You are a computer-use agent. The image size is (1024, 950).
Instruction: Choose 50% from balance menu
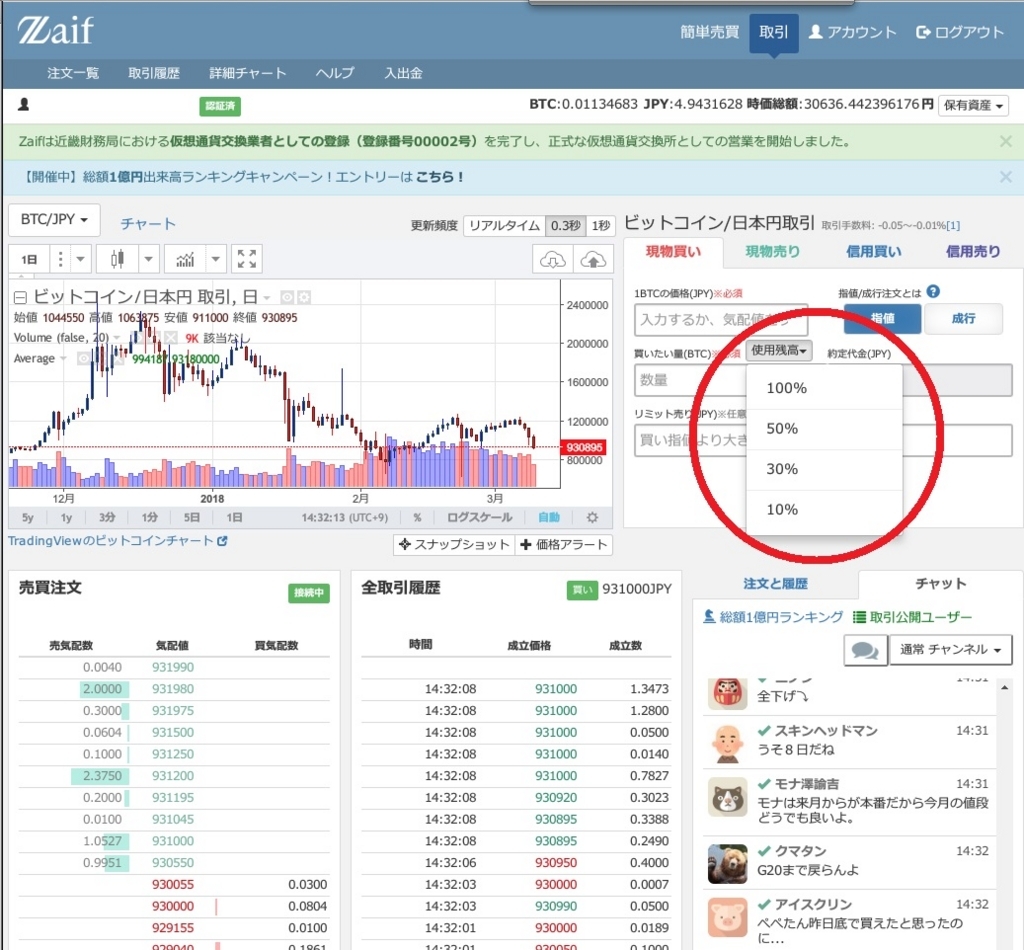click(x=824, y=429)
